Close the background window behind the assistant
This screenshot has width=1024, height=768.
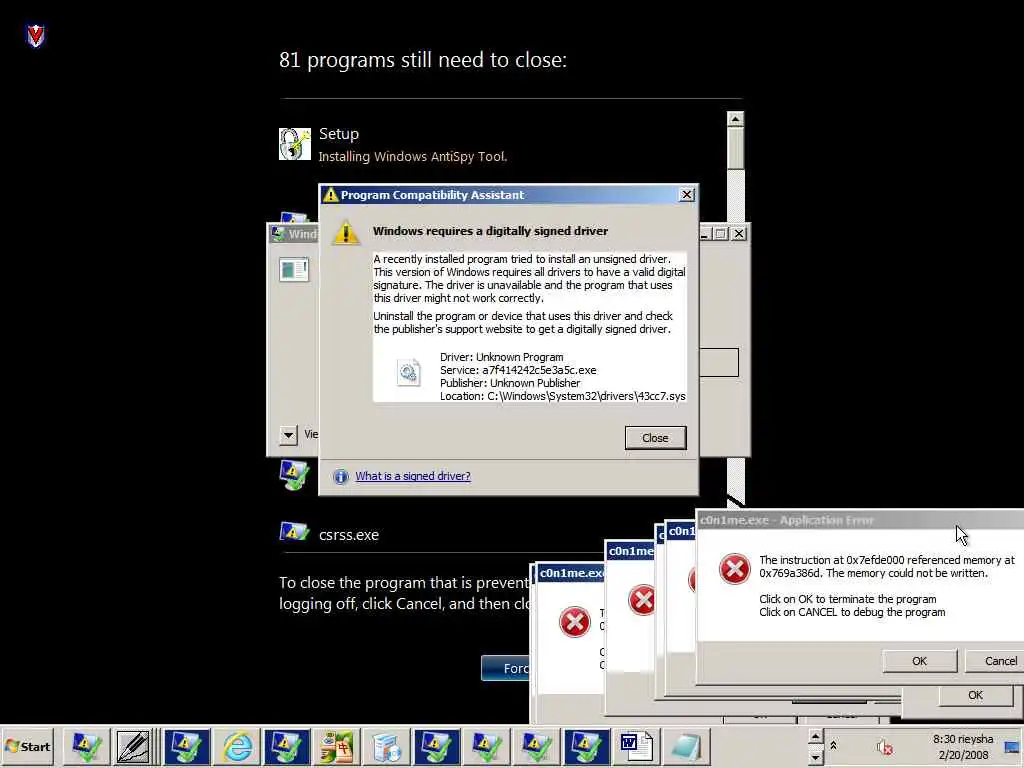(x=739, y=233)
